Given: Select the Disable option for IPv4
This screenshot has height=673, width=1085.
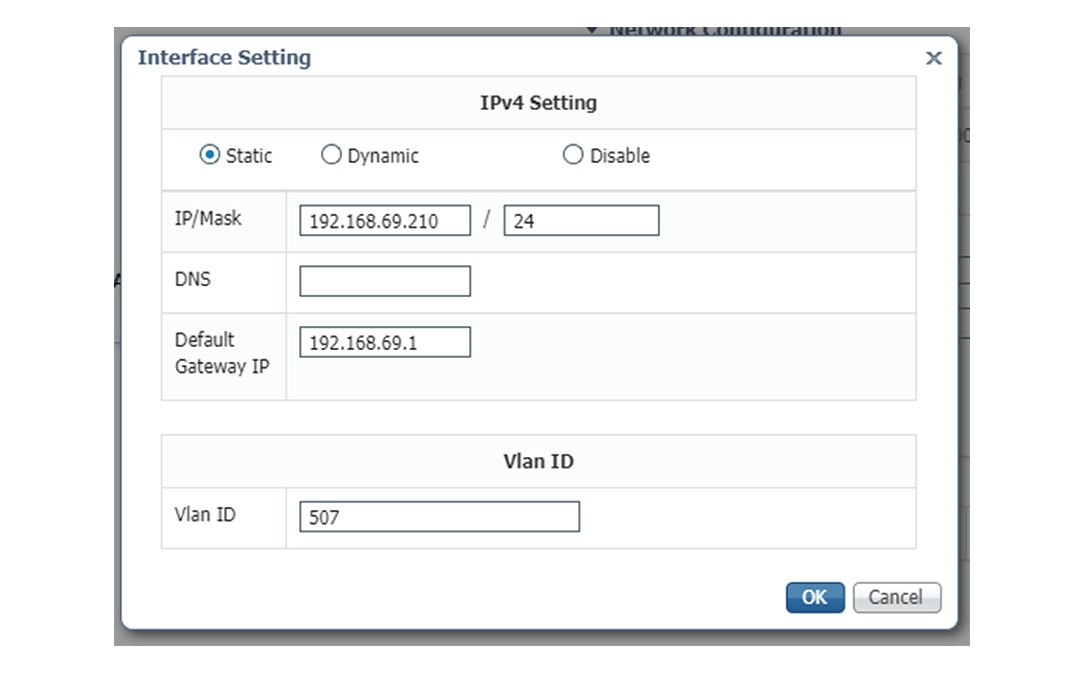Looking at the screenshot, I should pos(572,155).
